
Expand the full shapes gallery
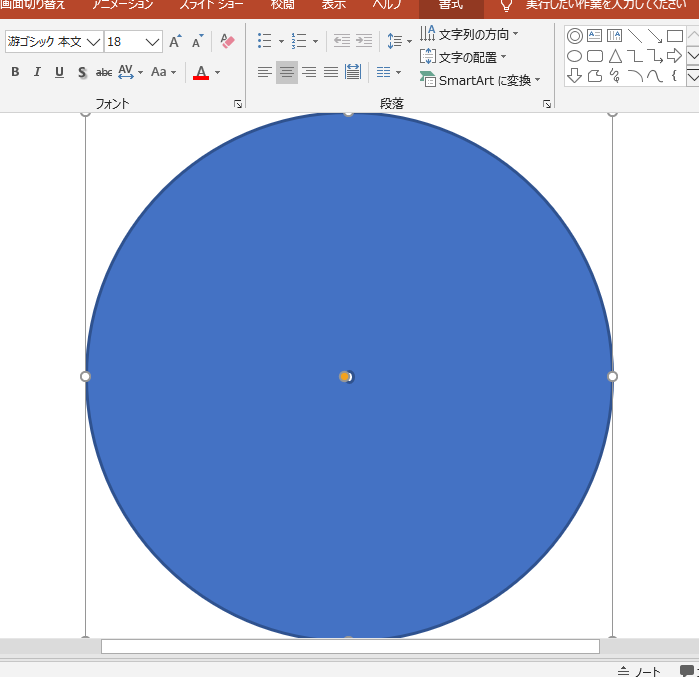693,76
